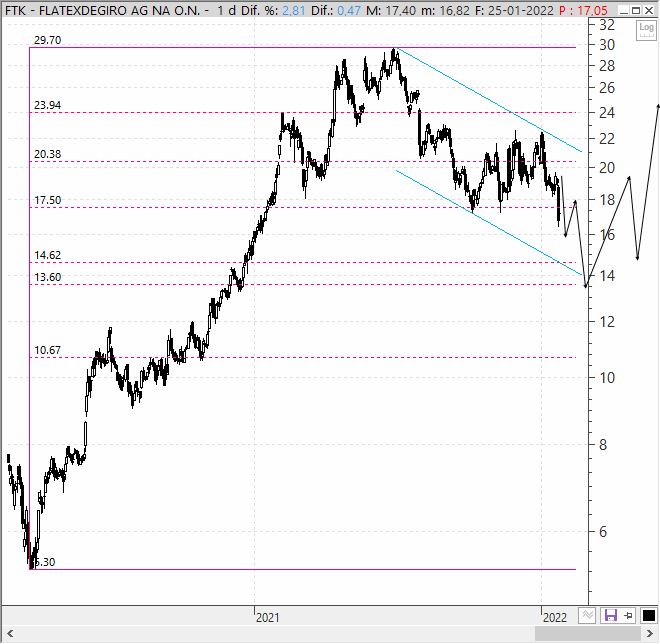Image resolution: width=660 pixels, height=644 pixels.
Task: Click the 13.60 level label
Action: [48, 277]
